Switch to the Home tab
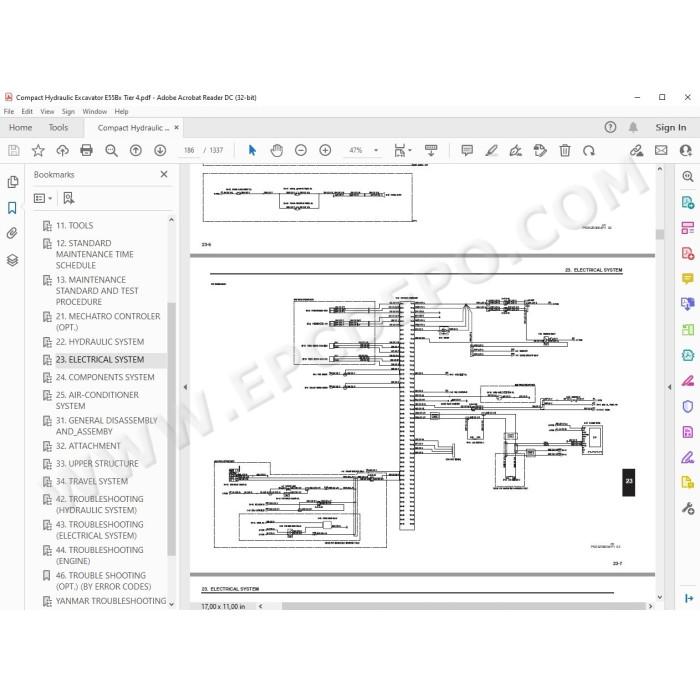 tap(21, 128)
